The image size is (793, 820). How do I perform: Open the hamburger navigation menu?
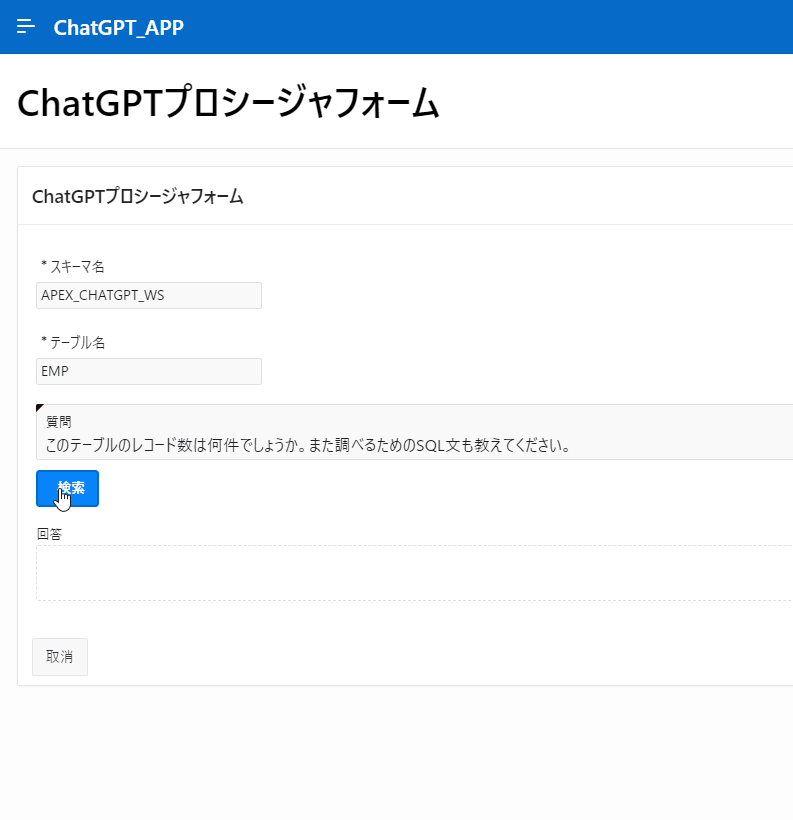point(26,27)
